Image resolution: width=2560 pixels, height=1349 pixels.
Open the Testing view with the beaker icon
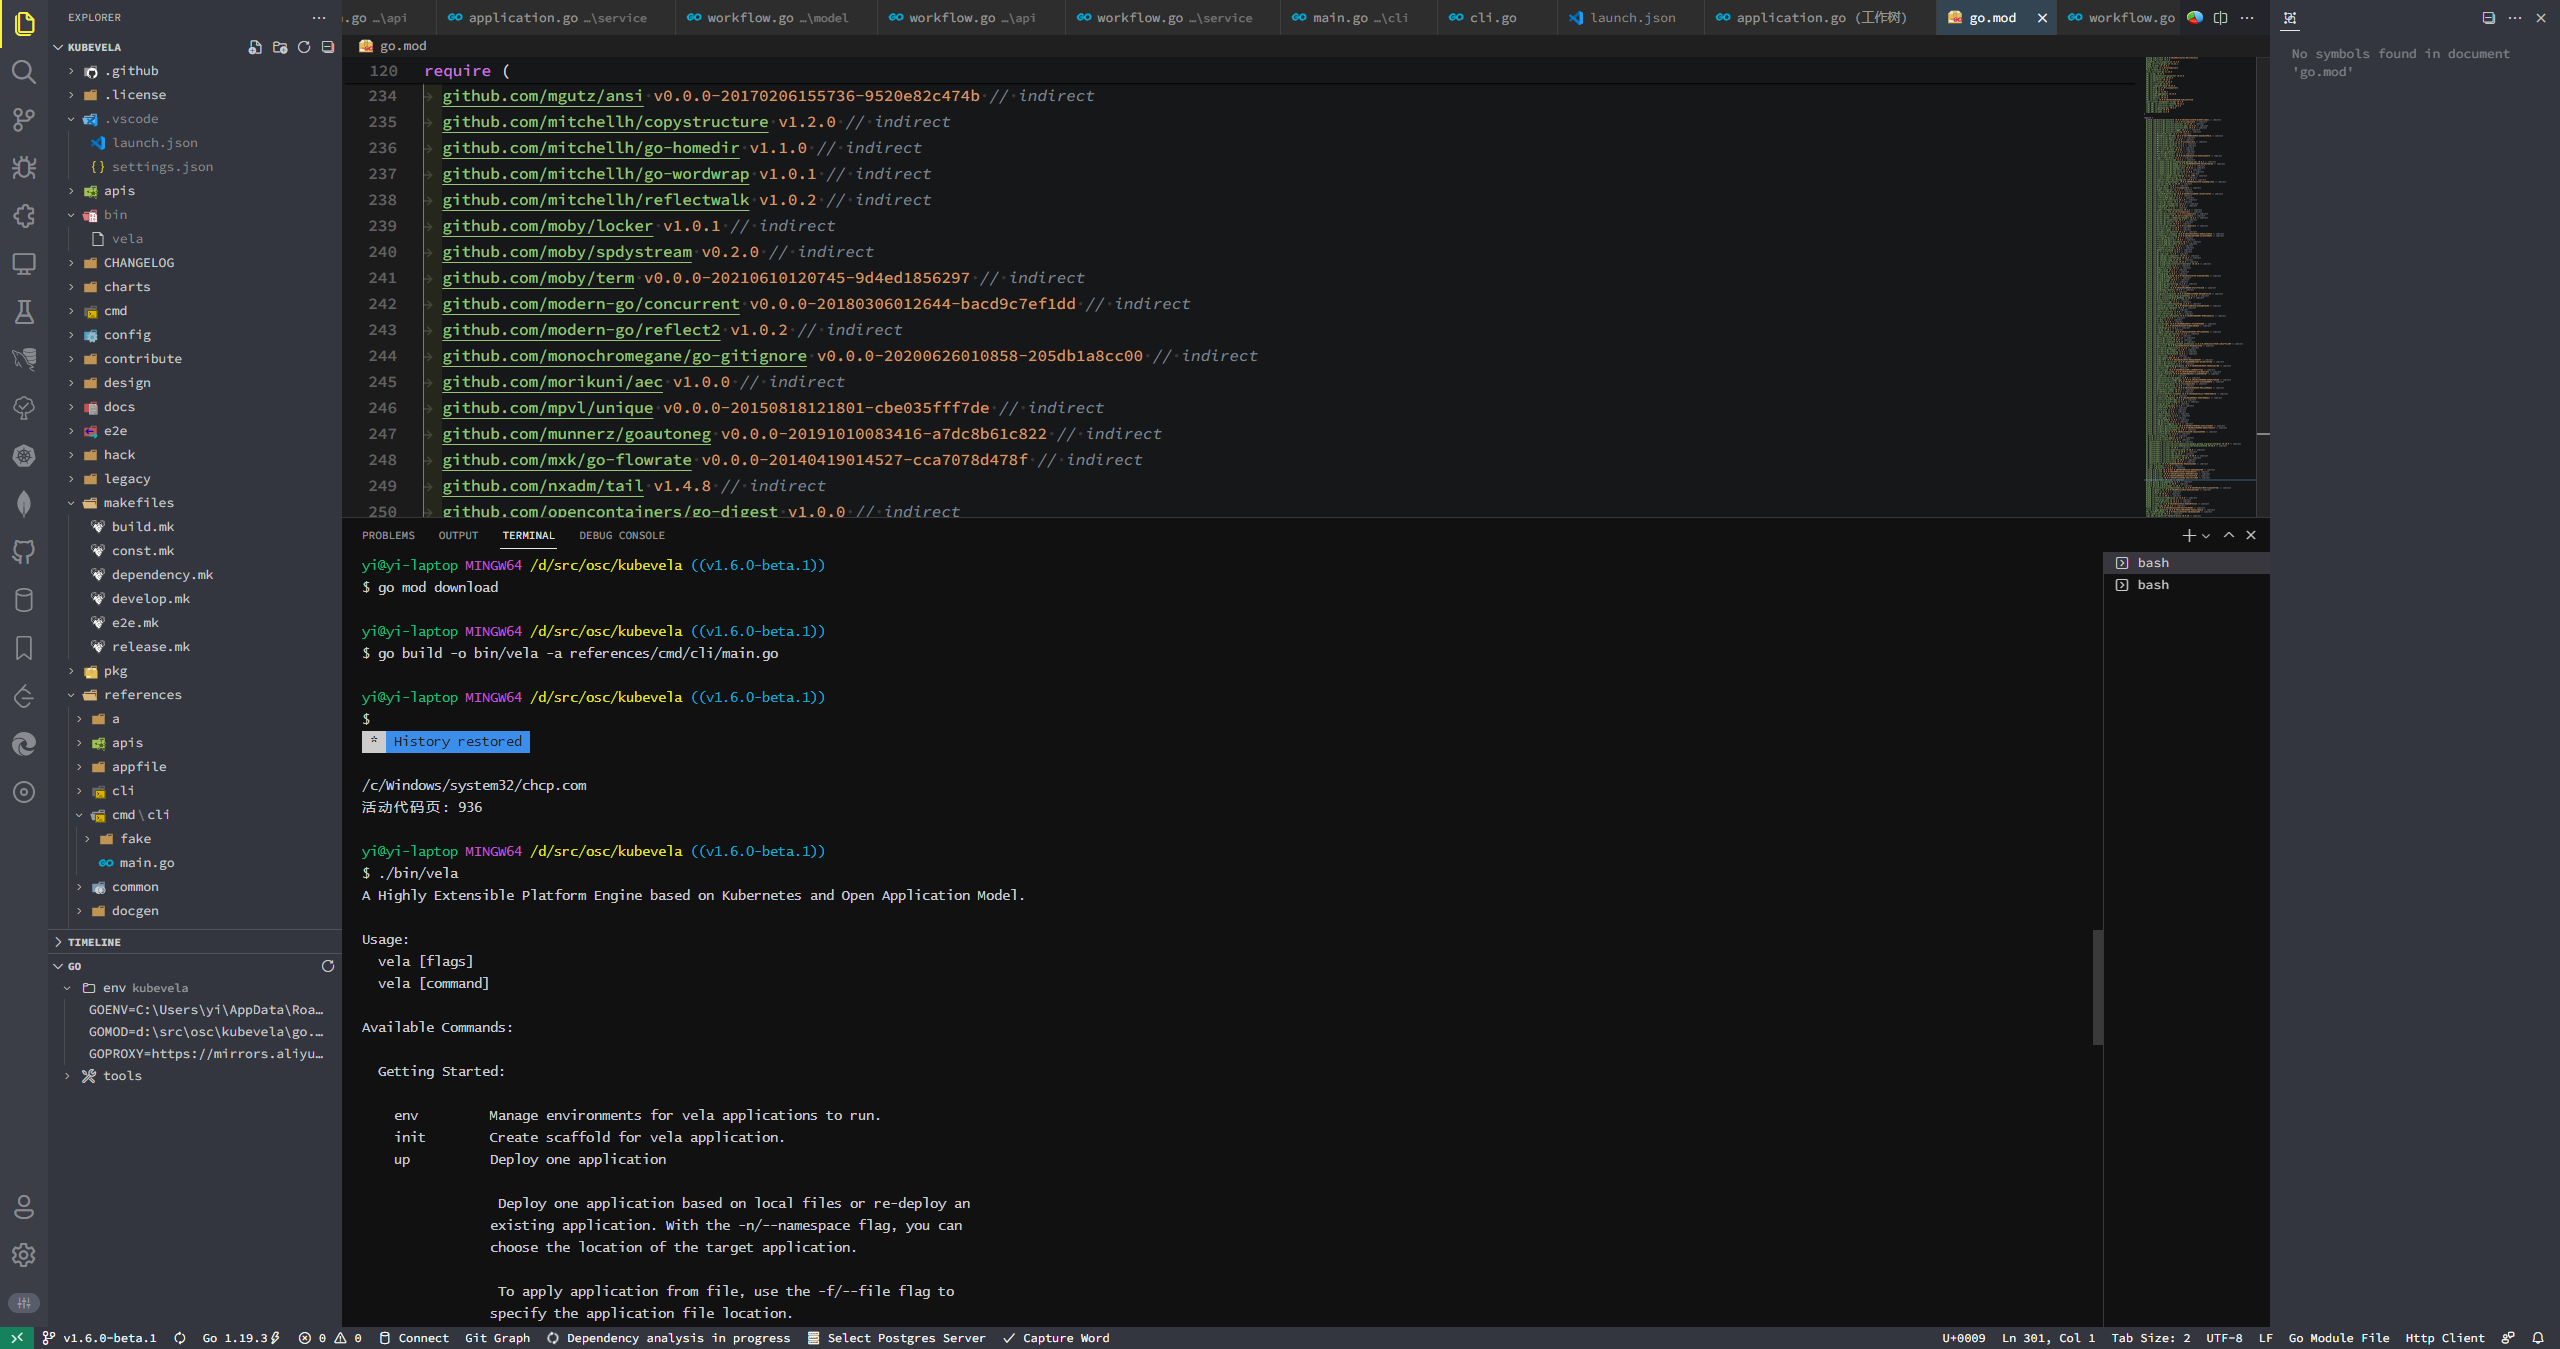tap(24, 312)
